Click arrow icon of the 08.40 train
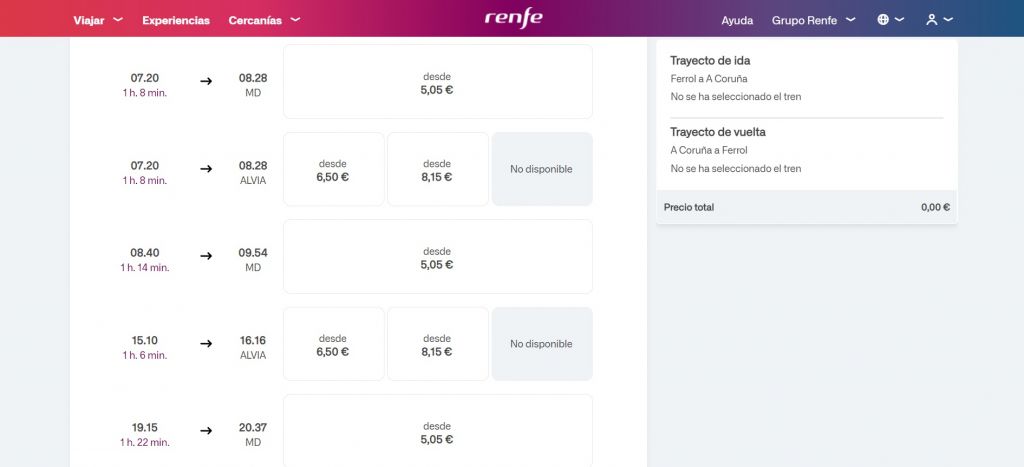This screenshot has width=1024, height=467. pos(206,256)
